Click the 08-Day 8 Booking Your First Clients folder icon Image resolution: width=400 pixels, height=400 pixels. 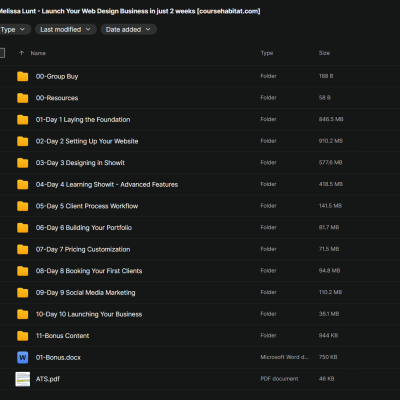tap(23, 271)
